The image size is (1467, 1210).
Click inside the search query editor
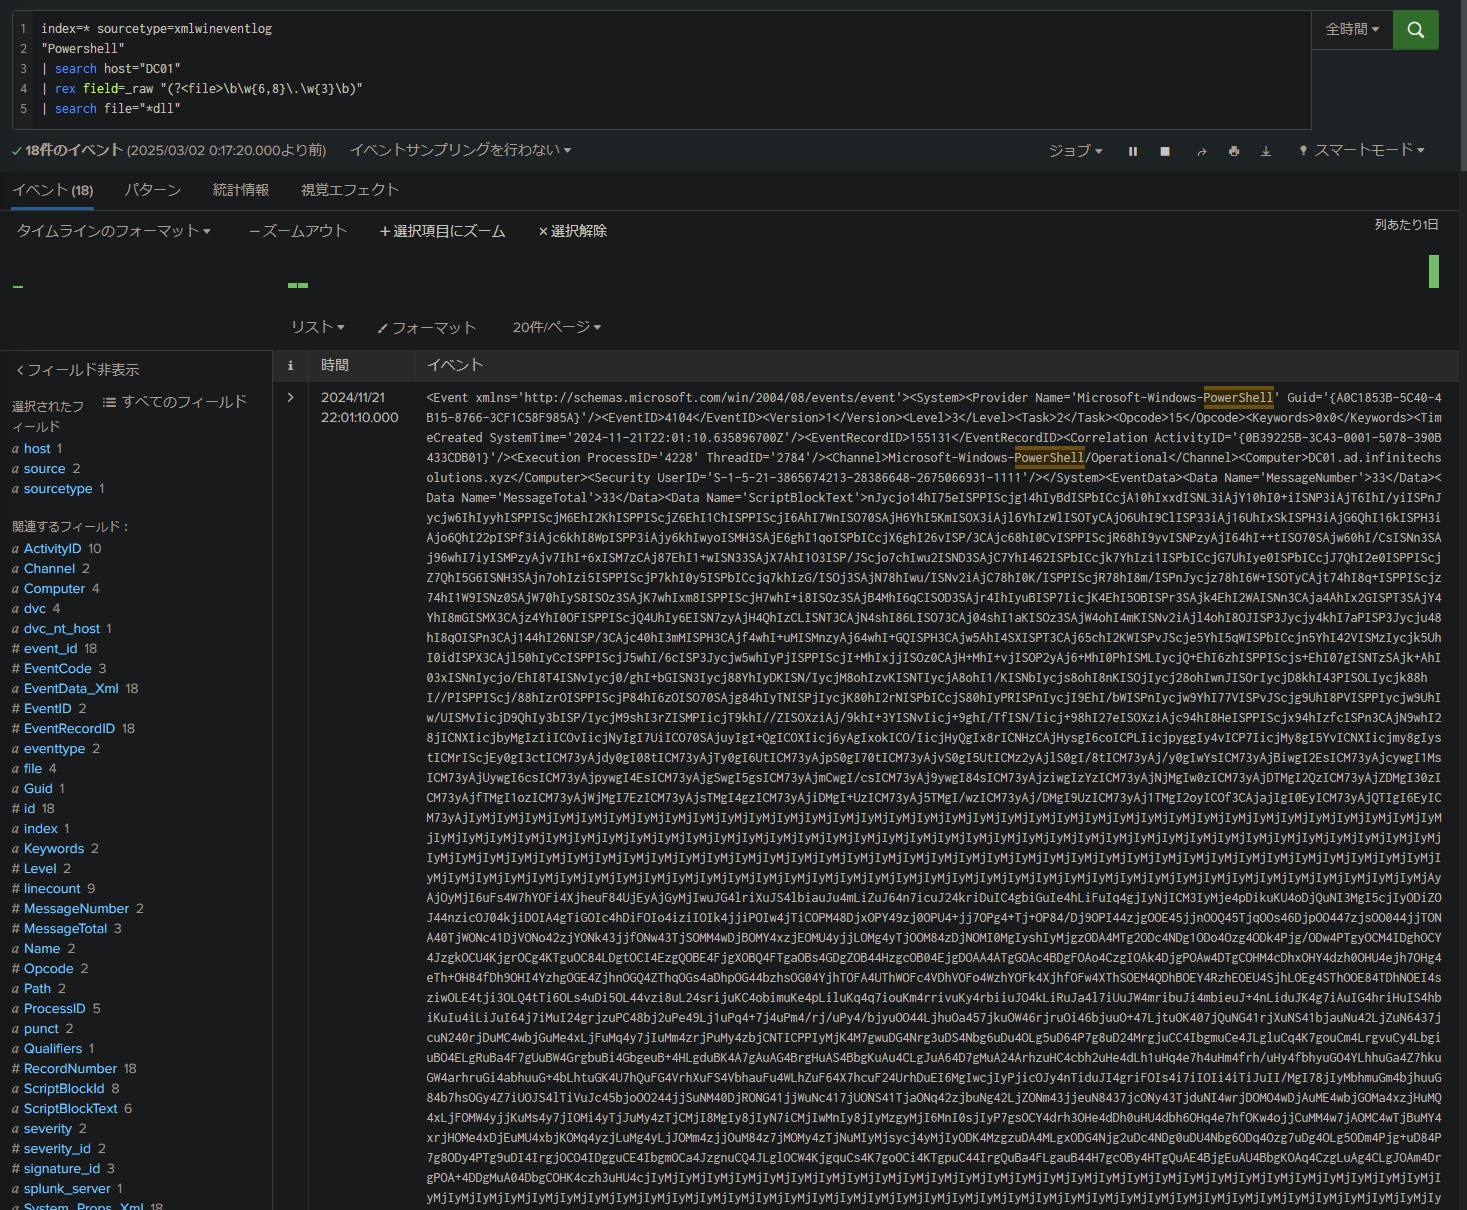(660, 69)
